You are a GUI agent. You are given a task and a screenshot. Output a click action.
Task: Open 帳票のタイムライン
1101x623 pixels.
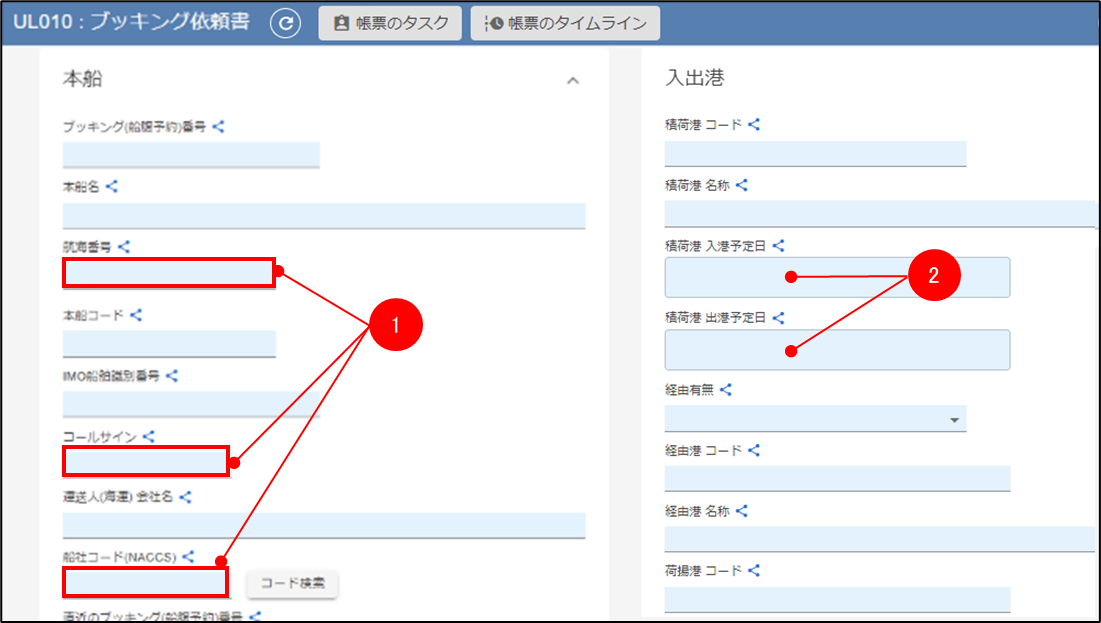tap(565, 24)
